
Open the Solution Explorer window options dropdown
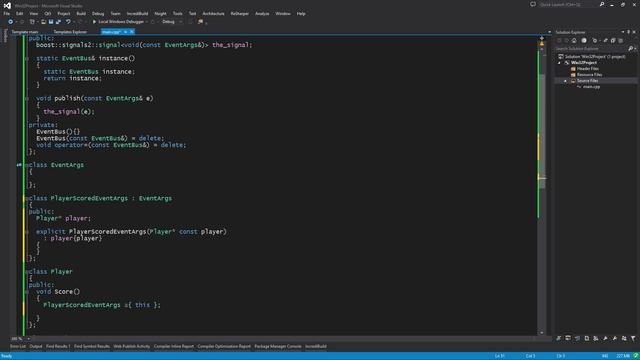click(x=623, y=32)
